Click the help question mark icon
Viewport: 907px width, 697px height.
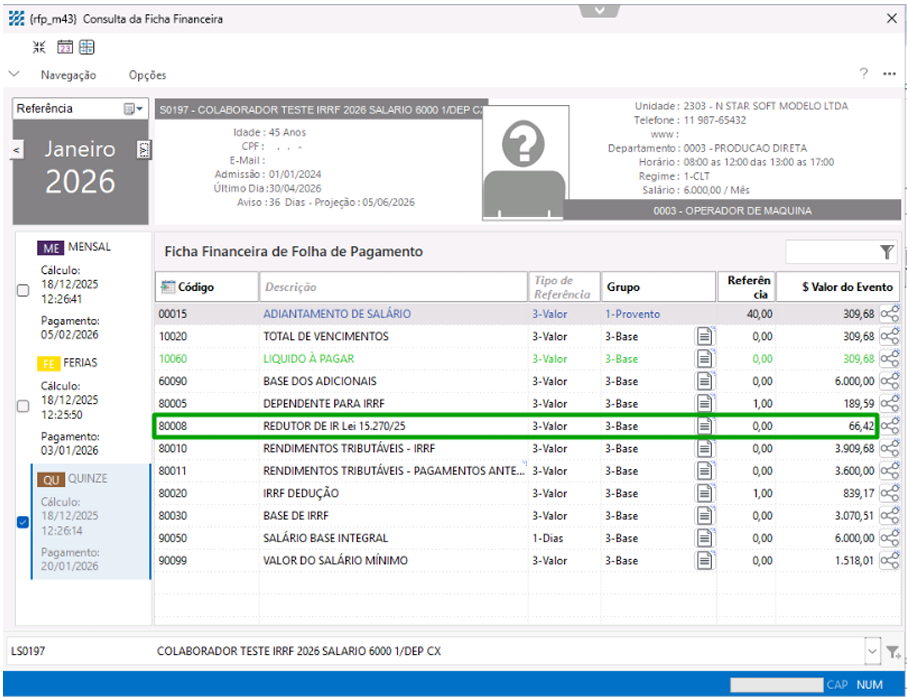click(864, 74)
